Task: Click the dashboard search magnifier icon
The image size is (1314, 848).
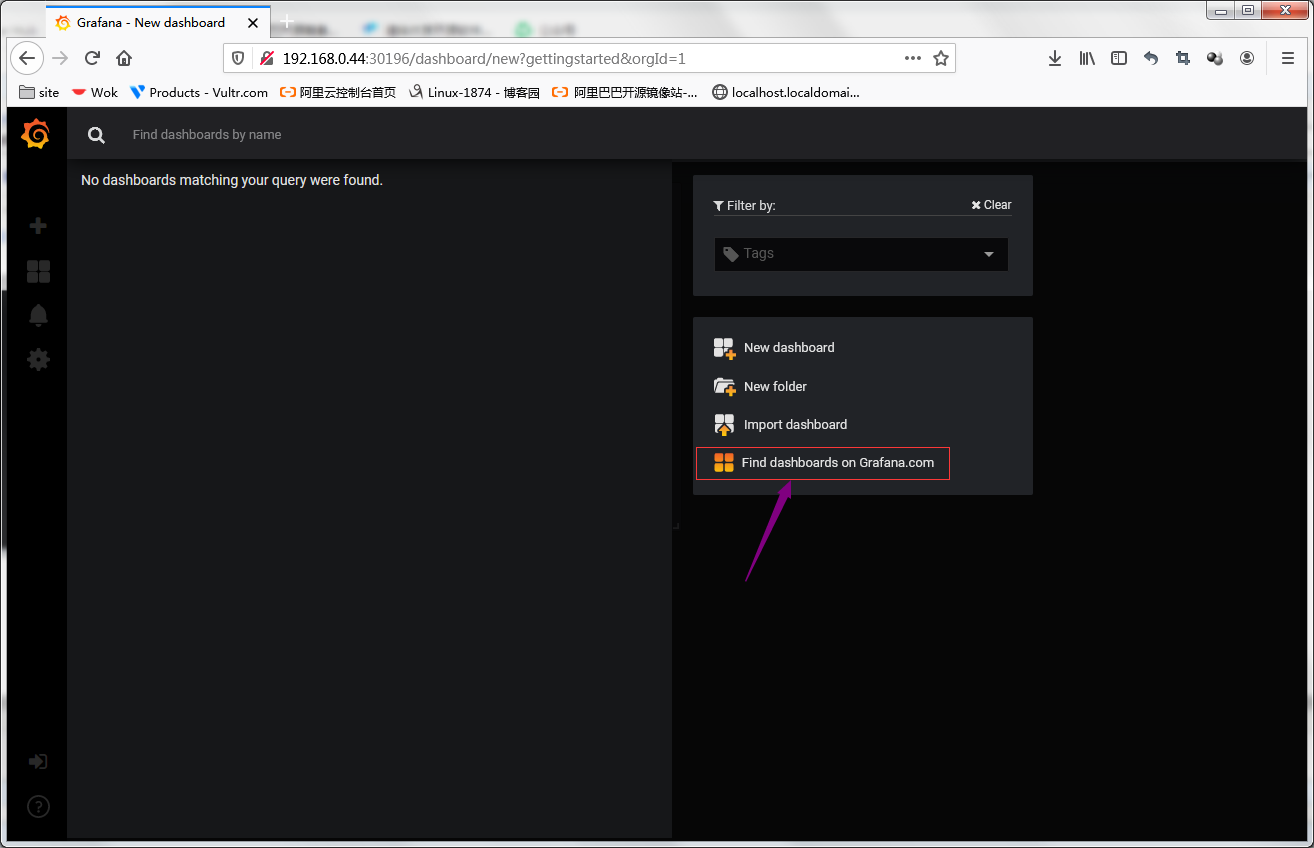Action: tap(96, 135)
